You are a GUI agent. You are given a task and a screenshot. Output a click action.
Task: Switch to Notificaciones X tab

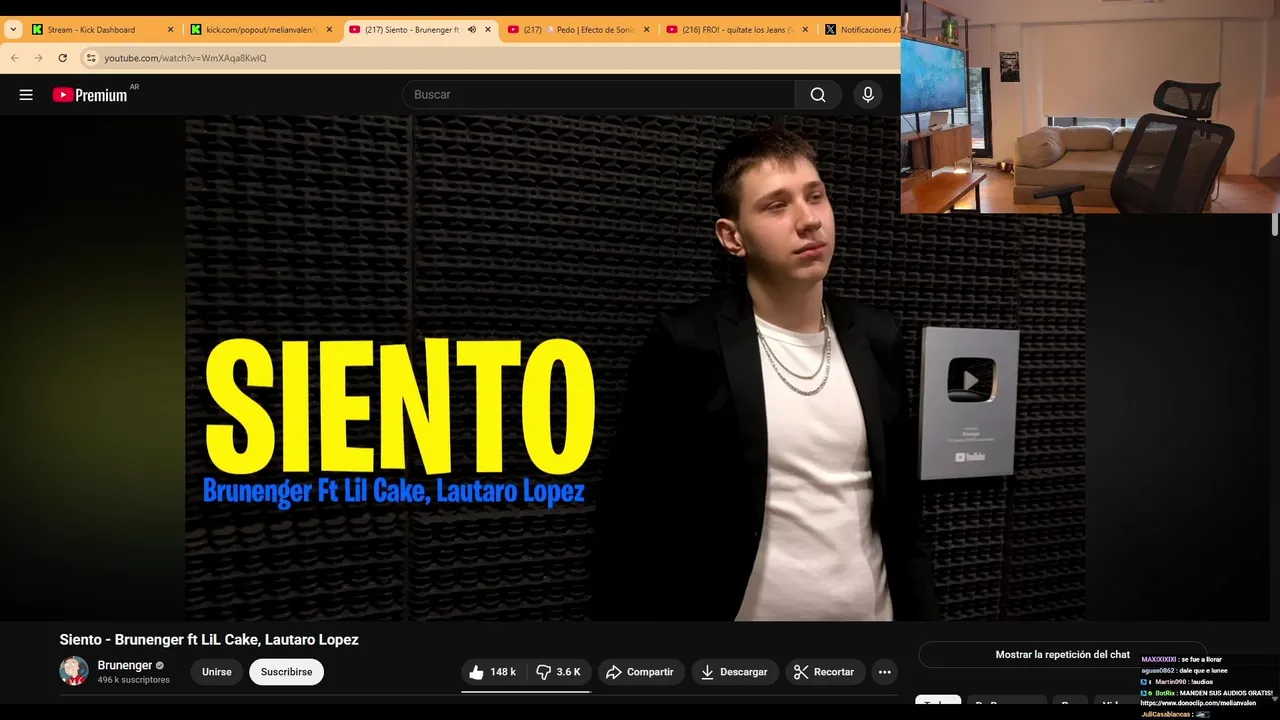(860, 30)
